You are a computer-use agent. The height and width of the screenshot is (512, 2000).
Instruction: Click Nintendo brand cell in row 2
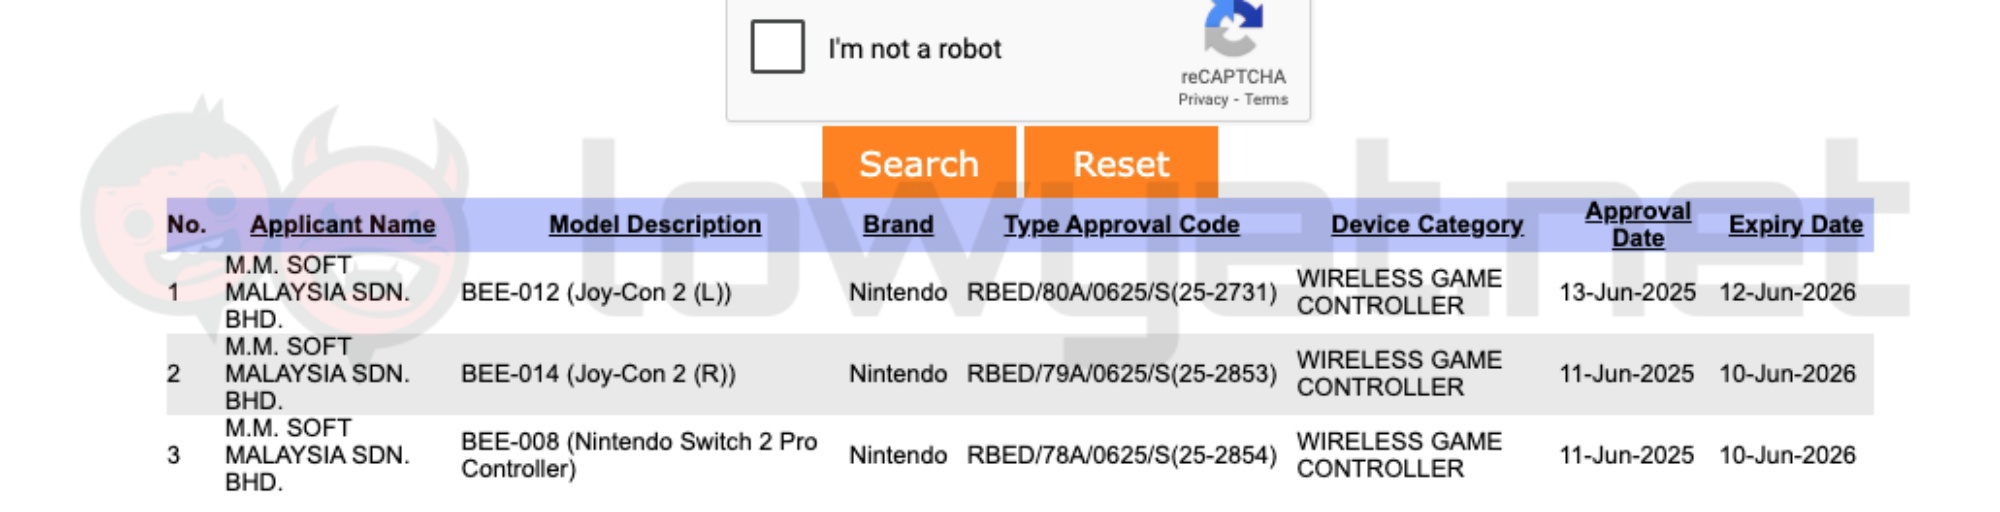click(898, 373)
